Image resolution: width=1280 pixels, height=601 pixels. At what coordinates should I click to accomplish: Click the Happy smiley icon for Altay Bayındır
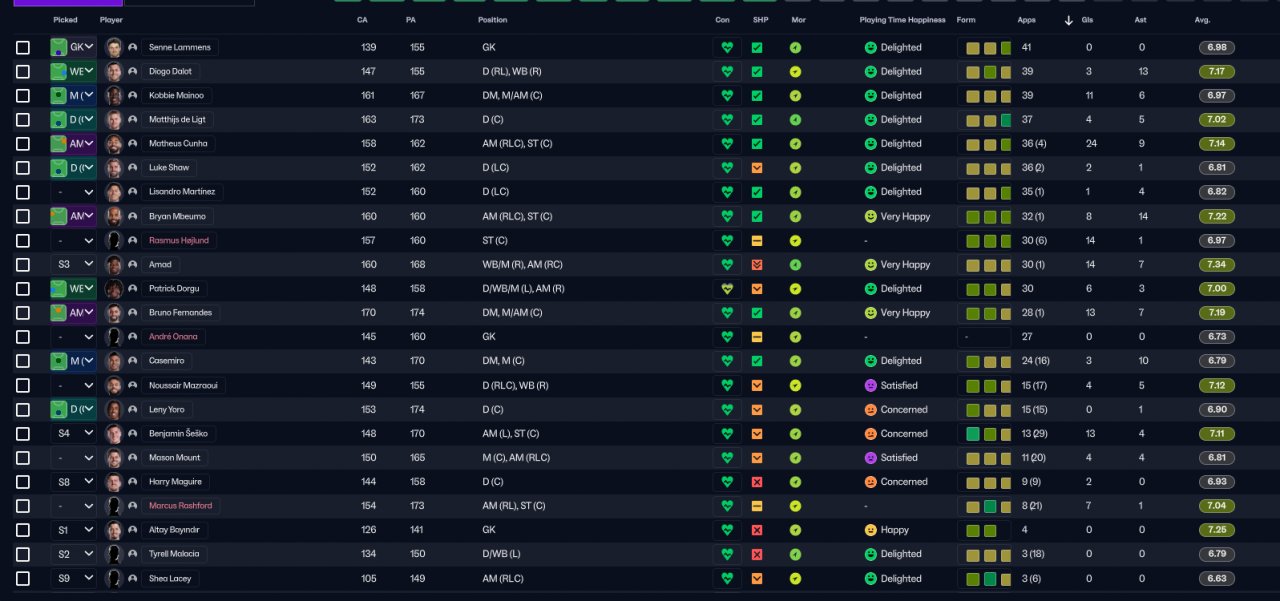[x=871, y=530]
